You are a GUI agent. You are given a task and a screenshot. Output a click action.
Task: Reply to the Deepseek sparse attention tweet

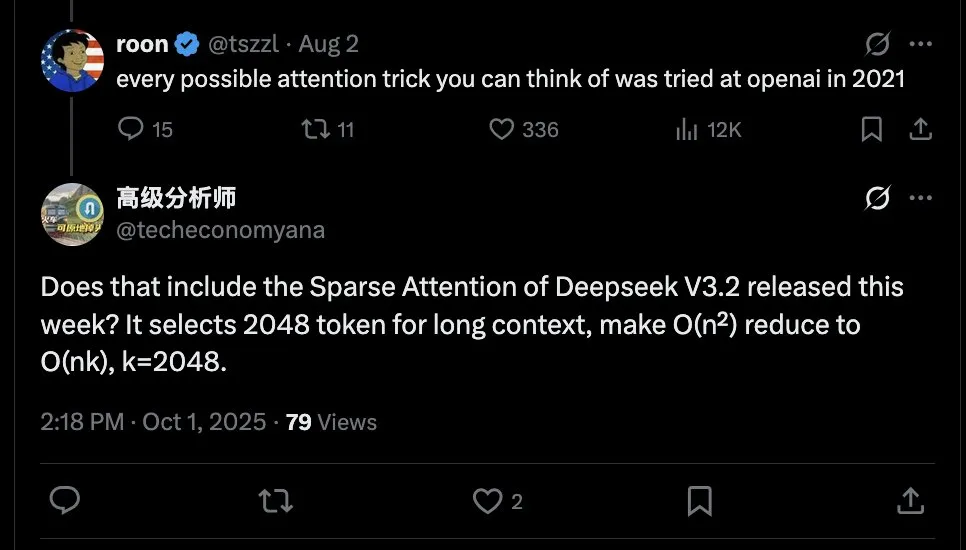pyautogui.click(x=65, y=500)
